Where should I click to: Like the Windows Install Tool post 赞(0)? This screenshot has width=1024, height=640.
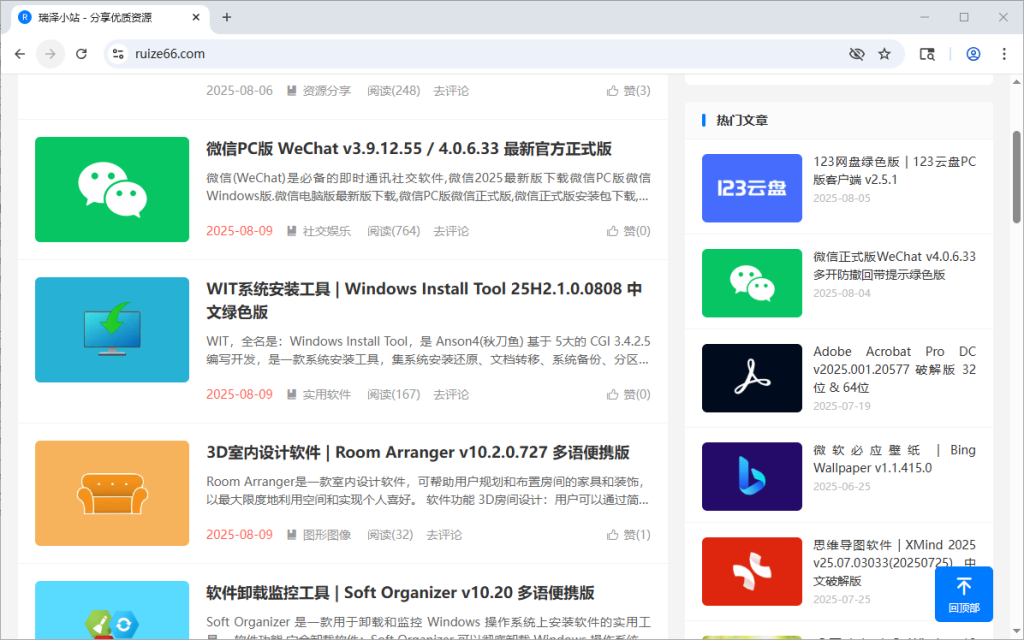[628, 394]
